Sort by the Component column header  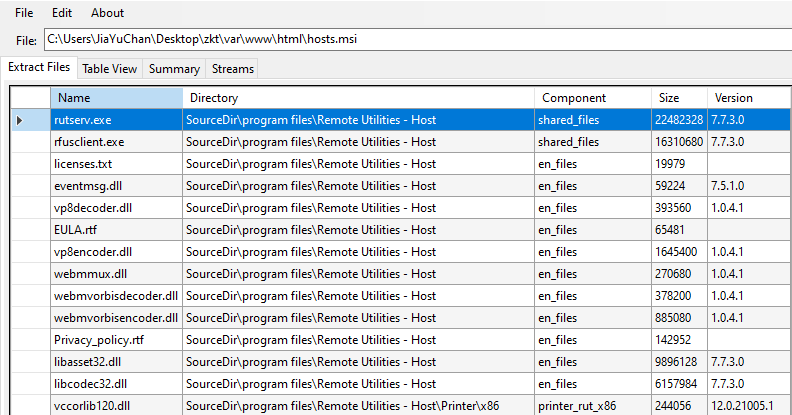pos(592,98)
